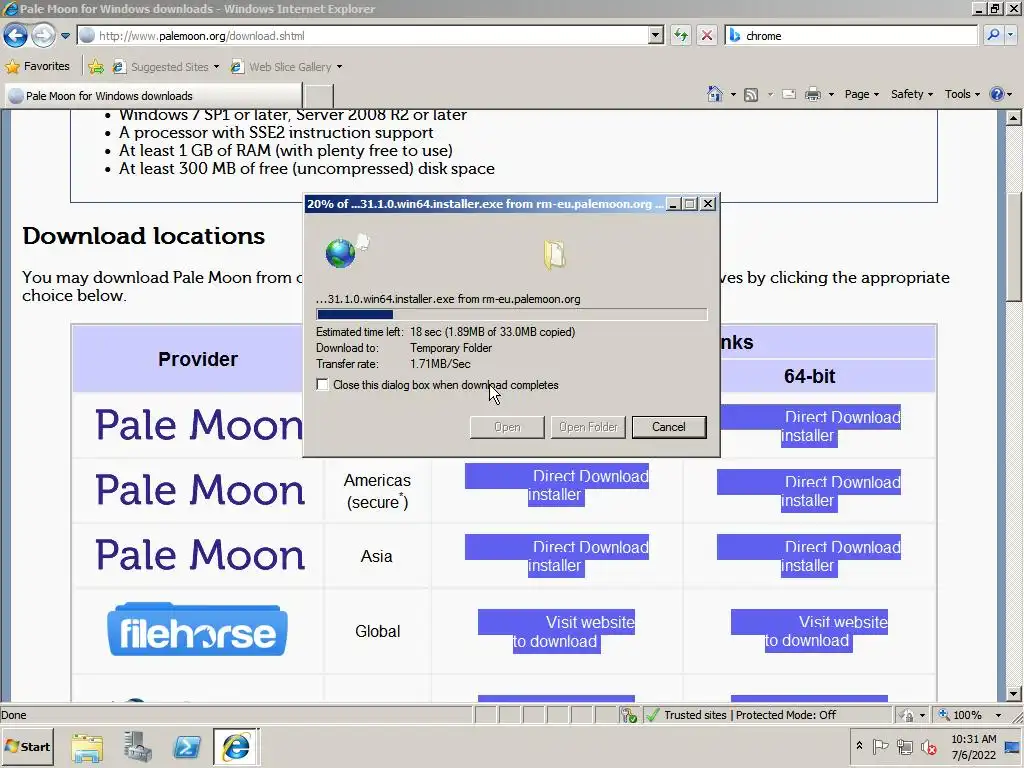Click Global 32-bit Visit website to download
The image size is (1024, 768).
(x=556, y=632)
